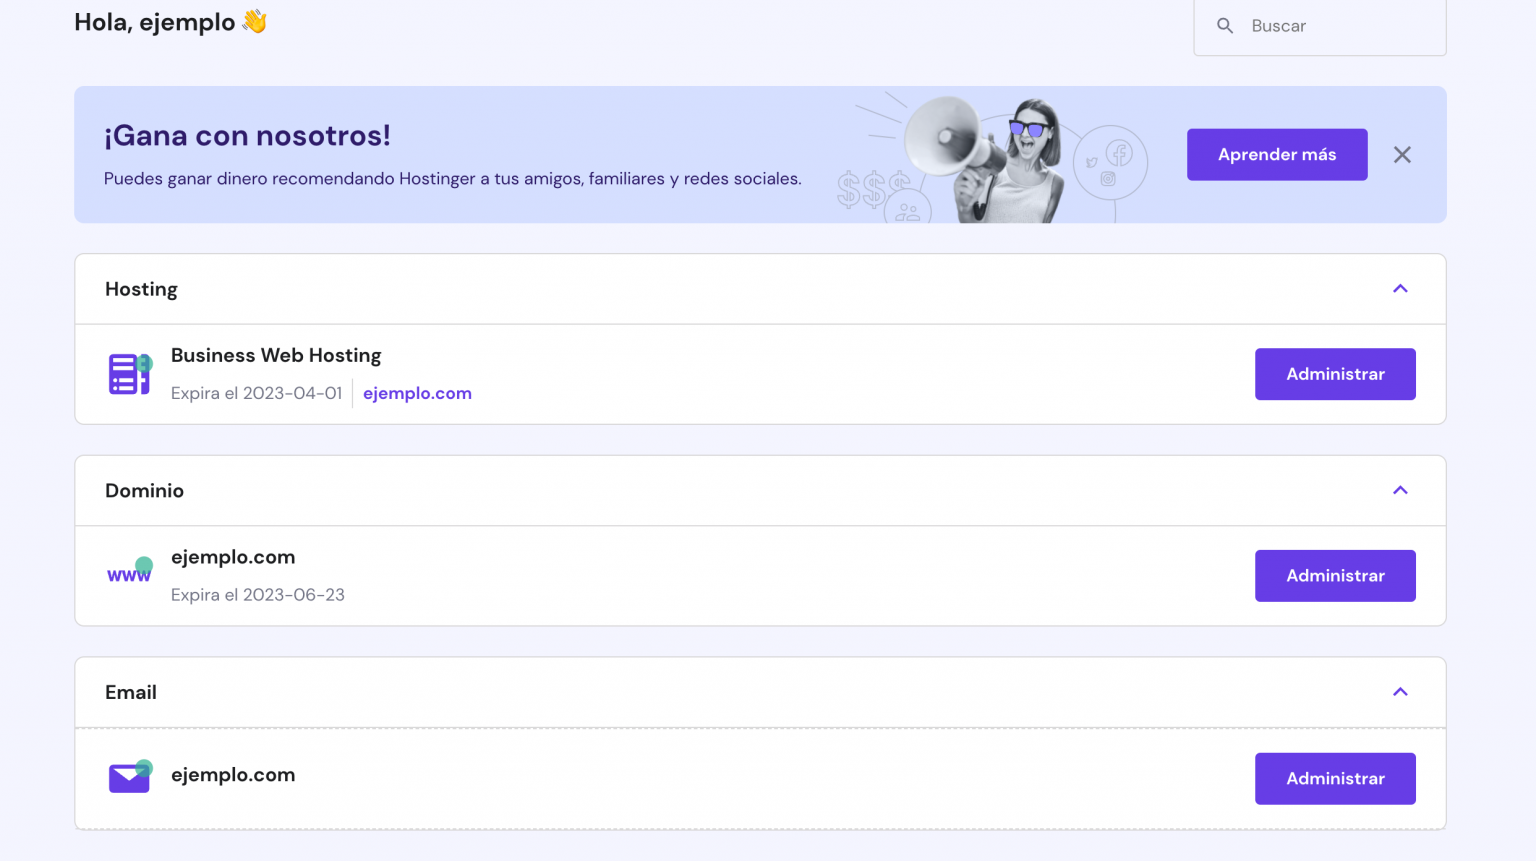The image size is (1536, 861).
Task: Dismiss the ¡Gana con nosotros! banner
Action: pos(1402,155)
